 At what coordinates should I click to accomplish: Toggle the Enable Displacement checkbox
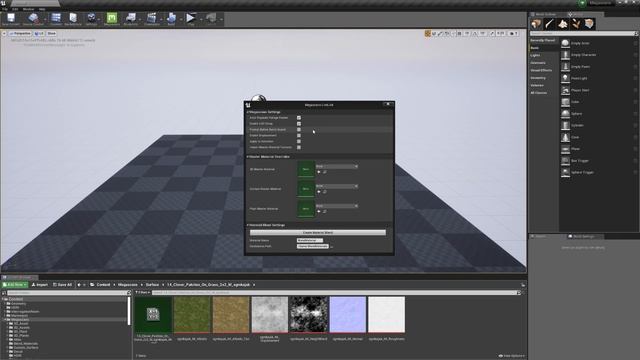pyautogui.click(x=299, y=135)
